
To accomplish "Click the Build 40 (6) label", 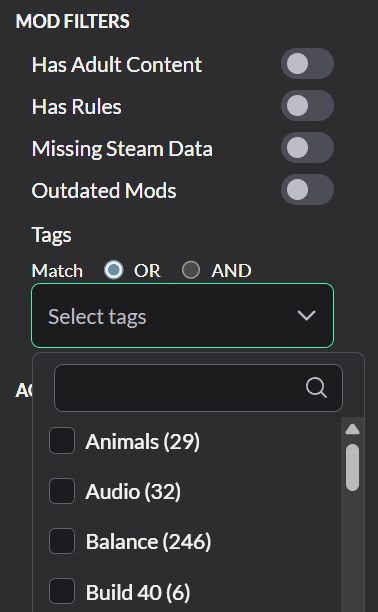I will 138,592.
